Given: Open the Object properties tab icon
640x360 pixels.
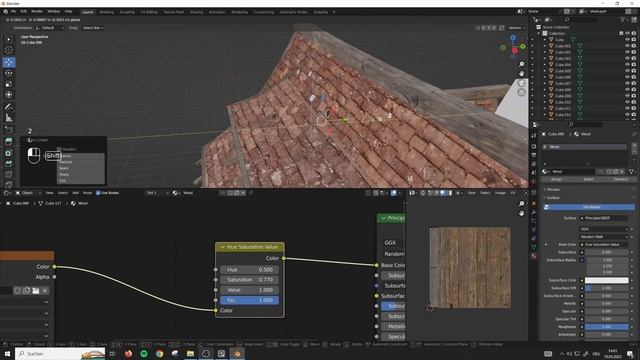Looking at the screenshot, I should (x=534, y=203).
